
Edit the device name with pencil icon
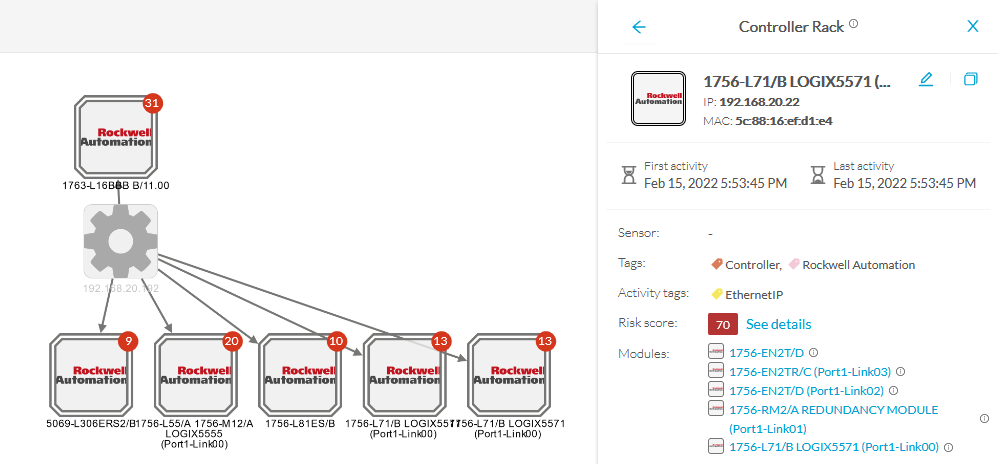(926, 80)
